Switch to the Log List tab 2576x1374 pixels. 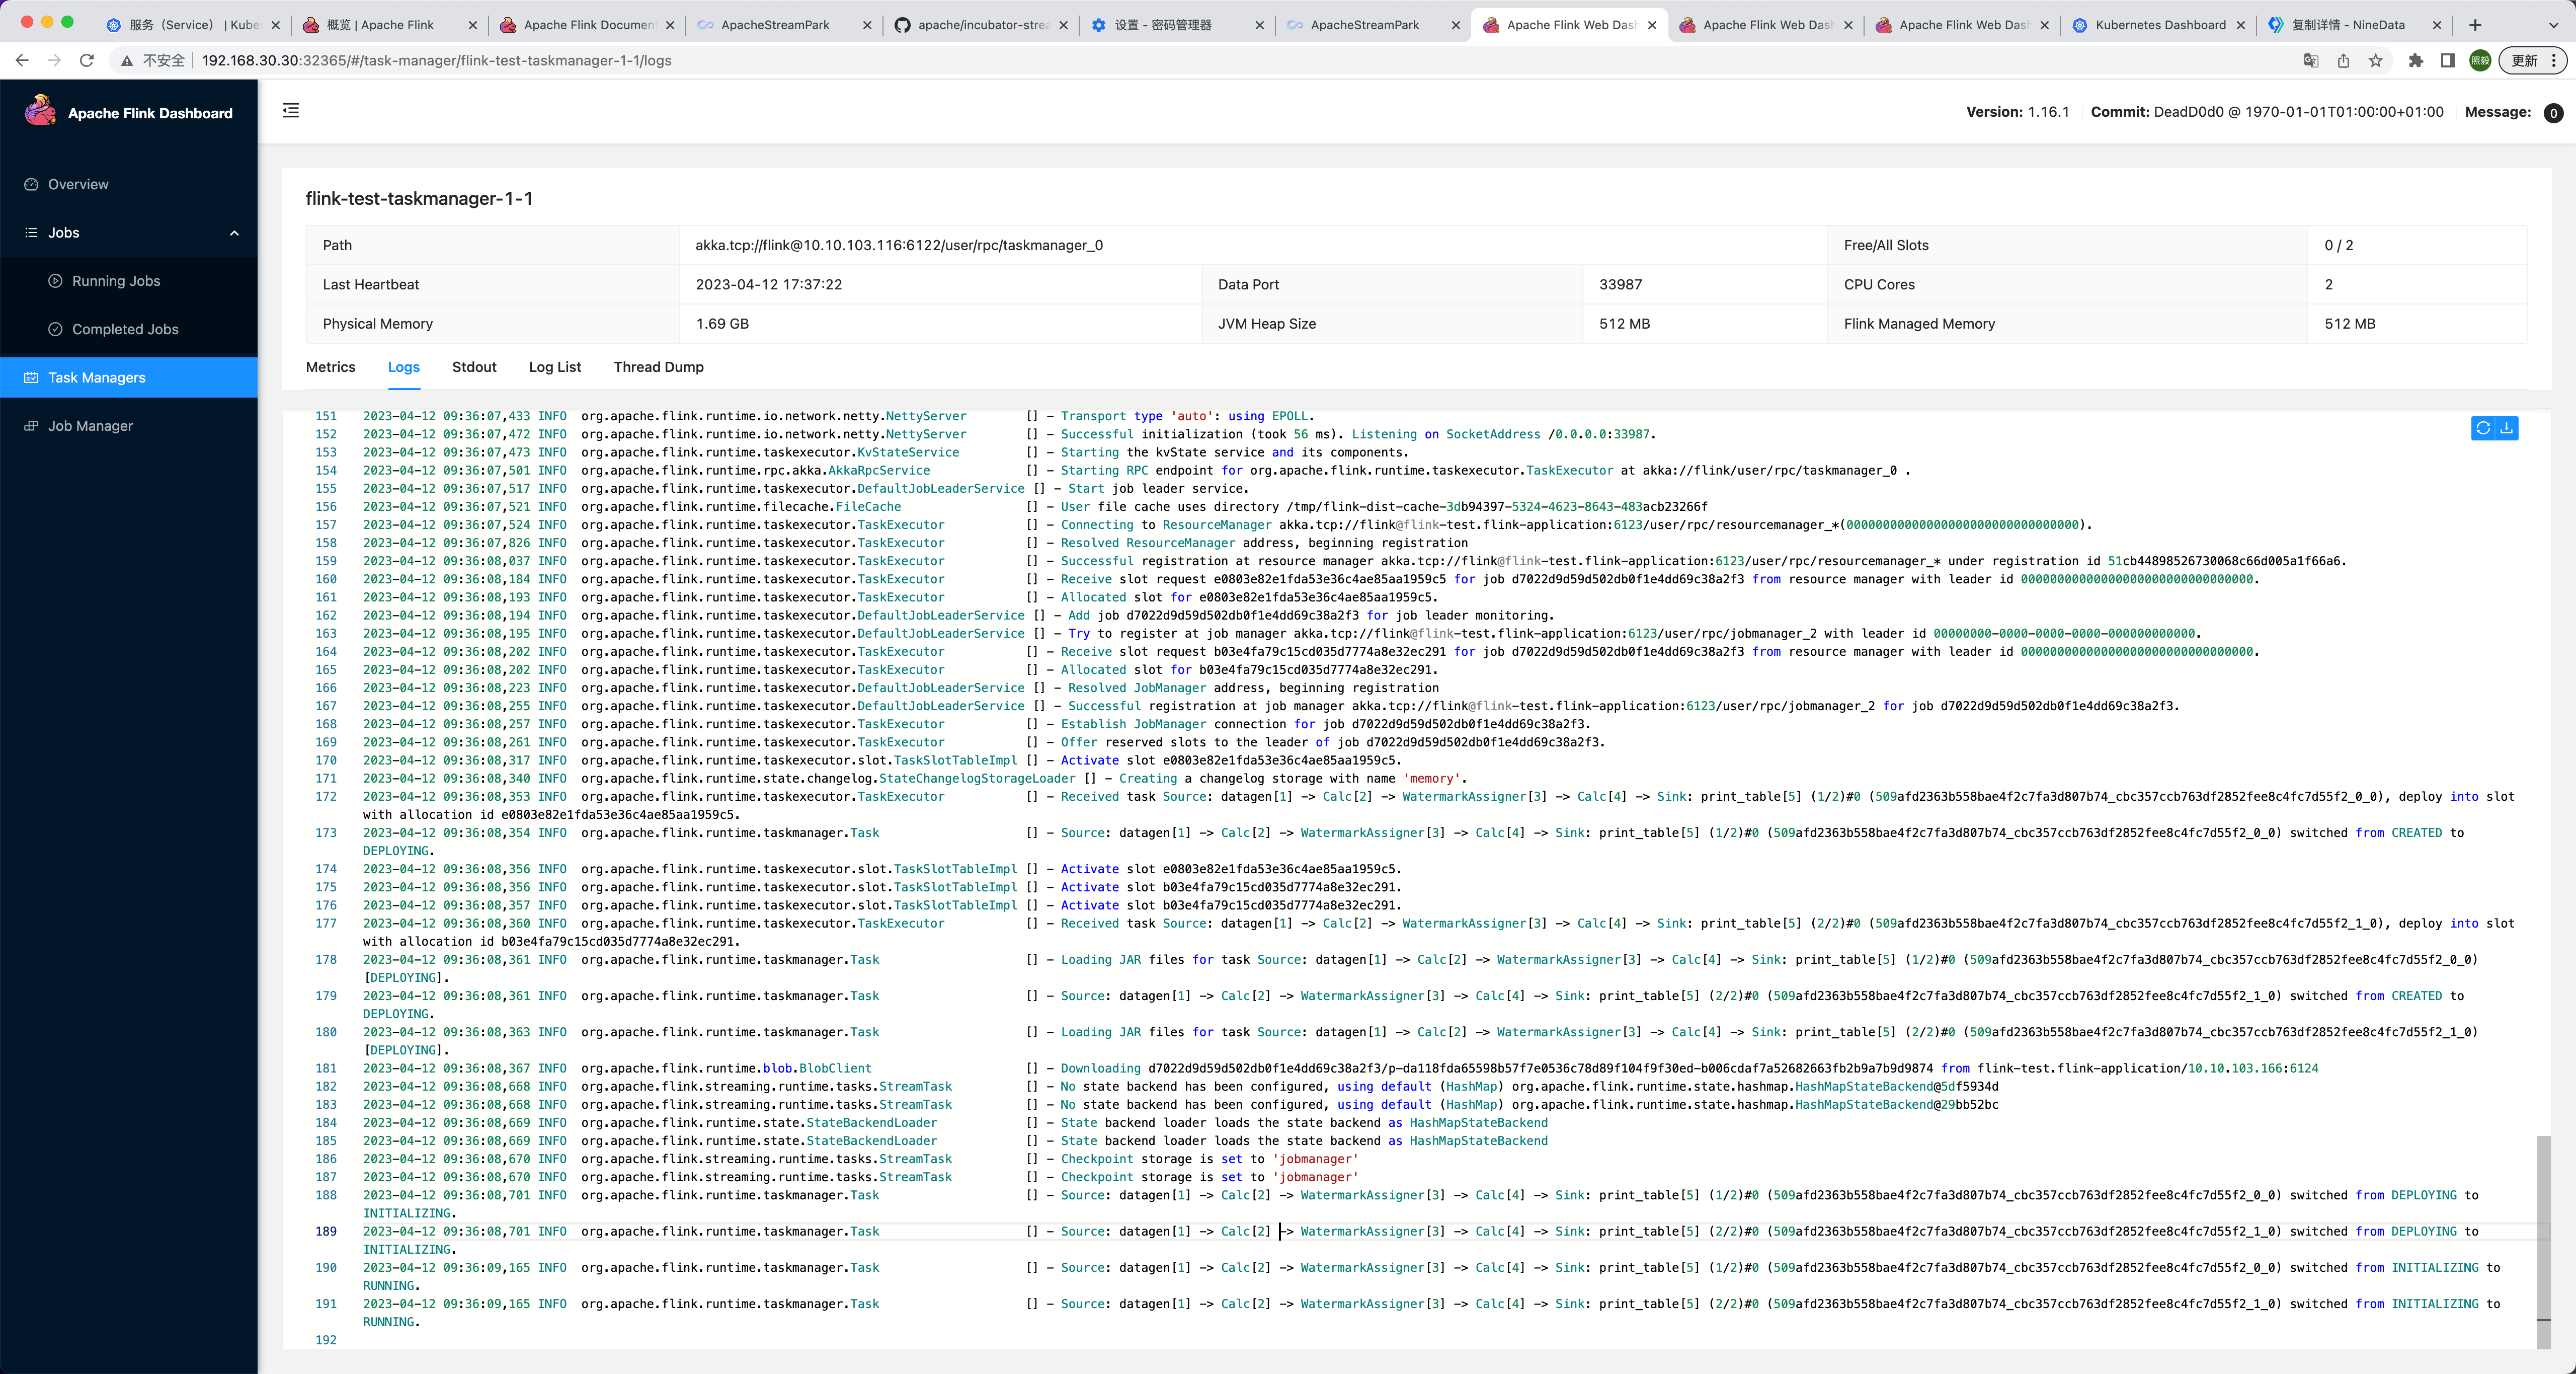click(x=555, y=367)
